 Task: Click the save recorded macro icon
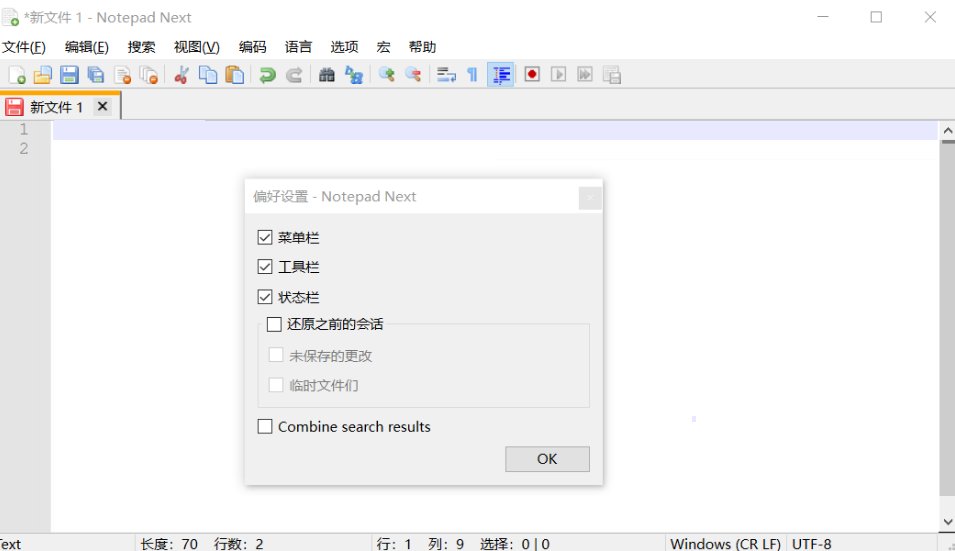(x=611, y=75)
